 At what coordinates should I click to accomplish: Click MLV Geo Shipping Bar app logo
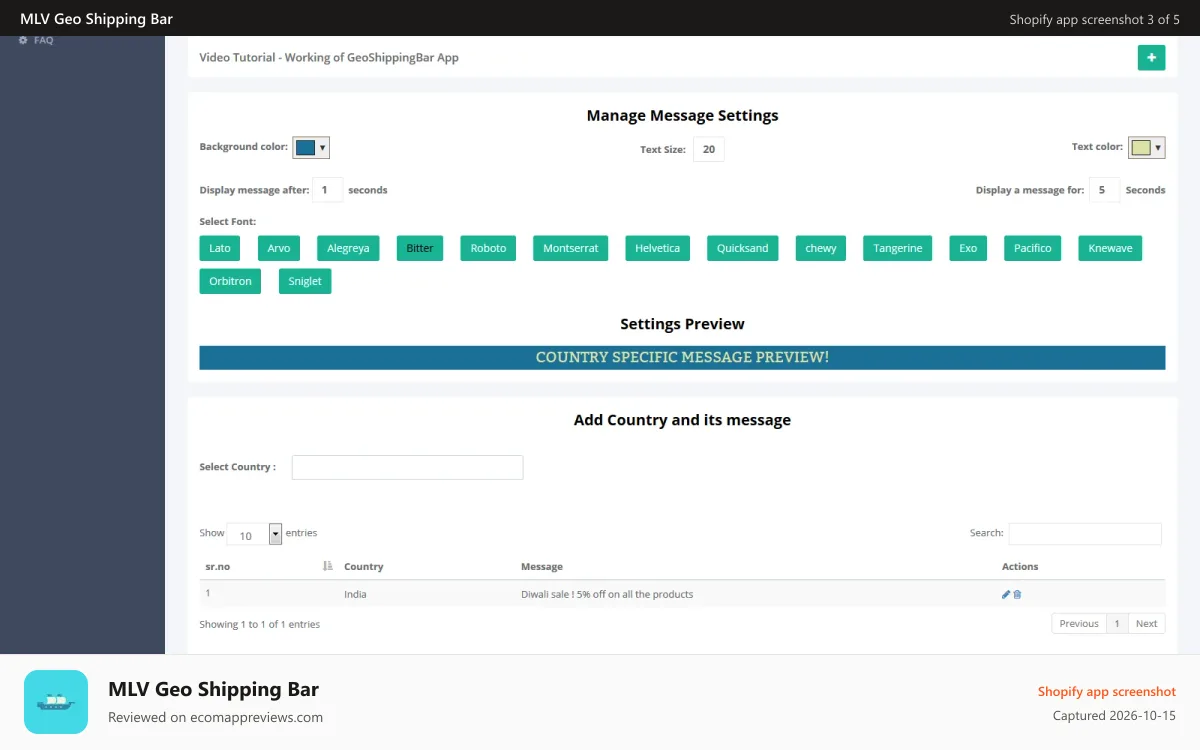pos(56,702)
